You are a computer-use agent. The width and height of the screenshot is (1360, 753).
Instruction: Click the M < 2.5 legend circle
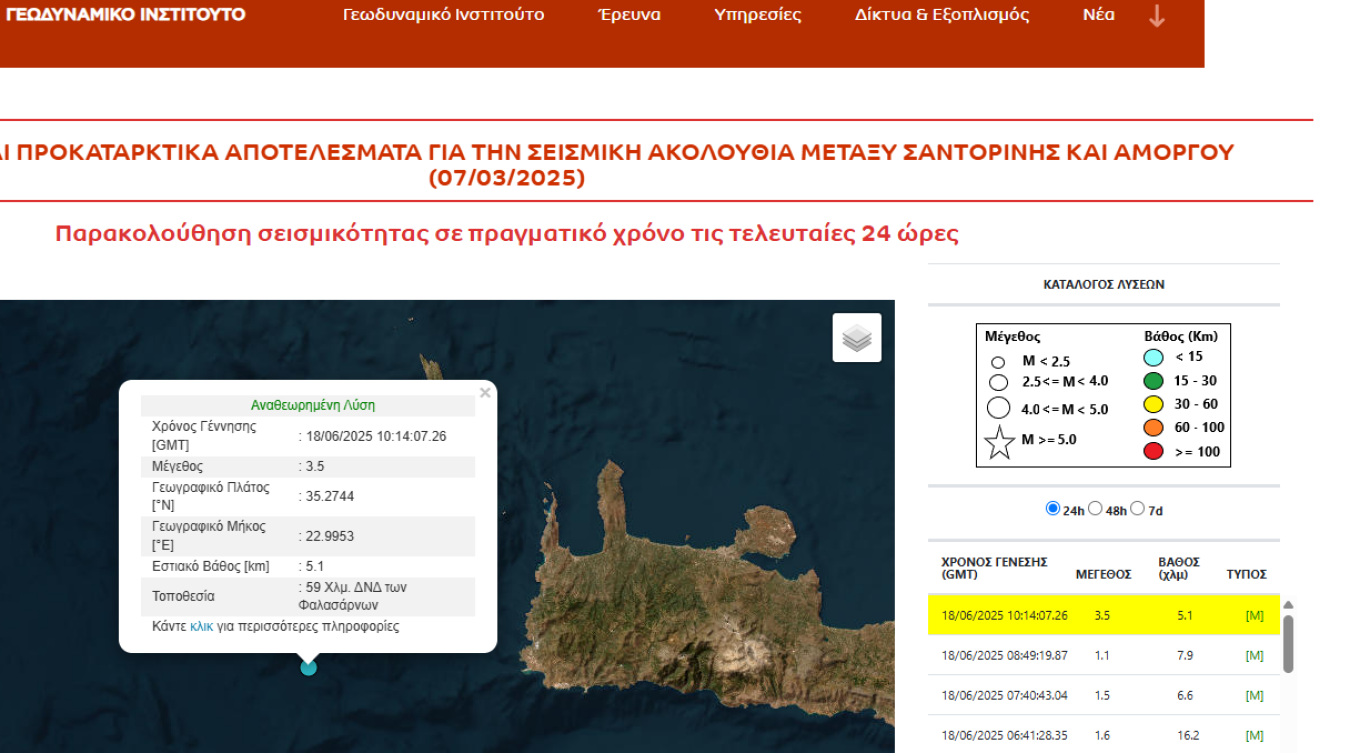[997, 362]
